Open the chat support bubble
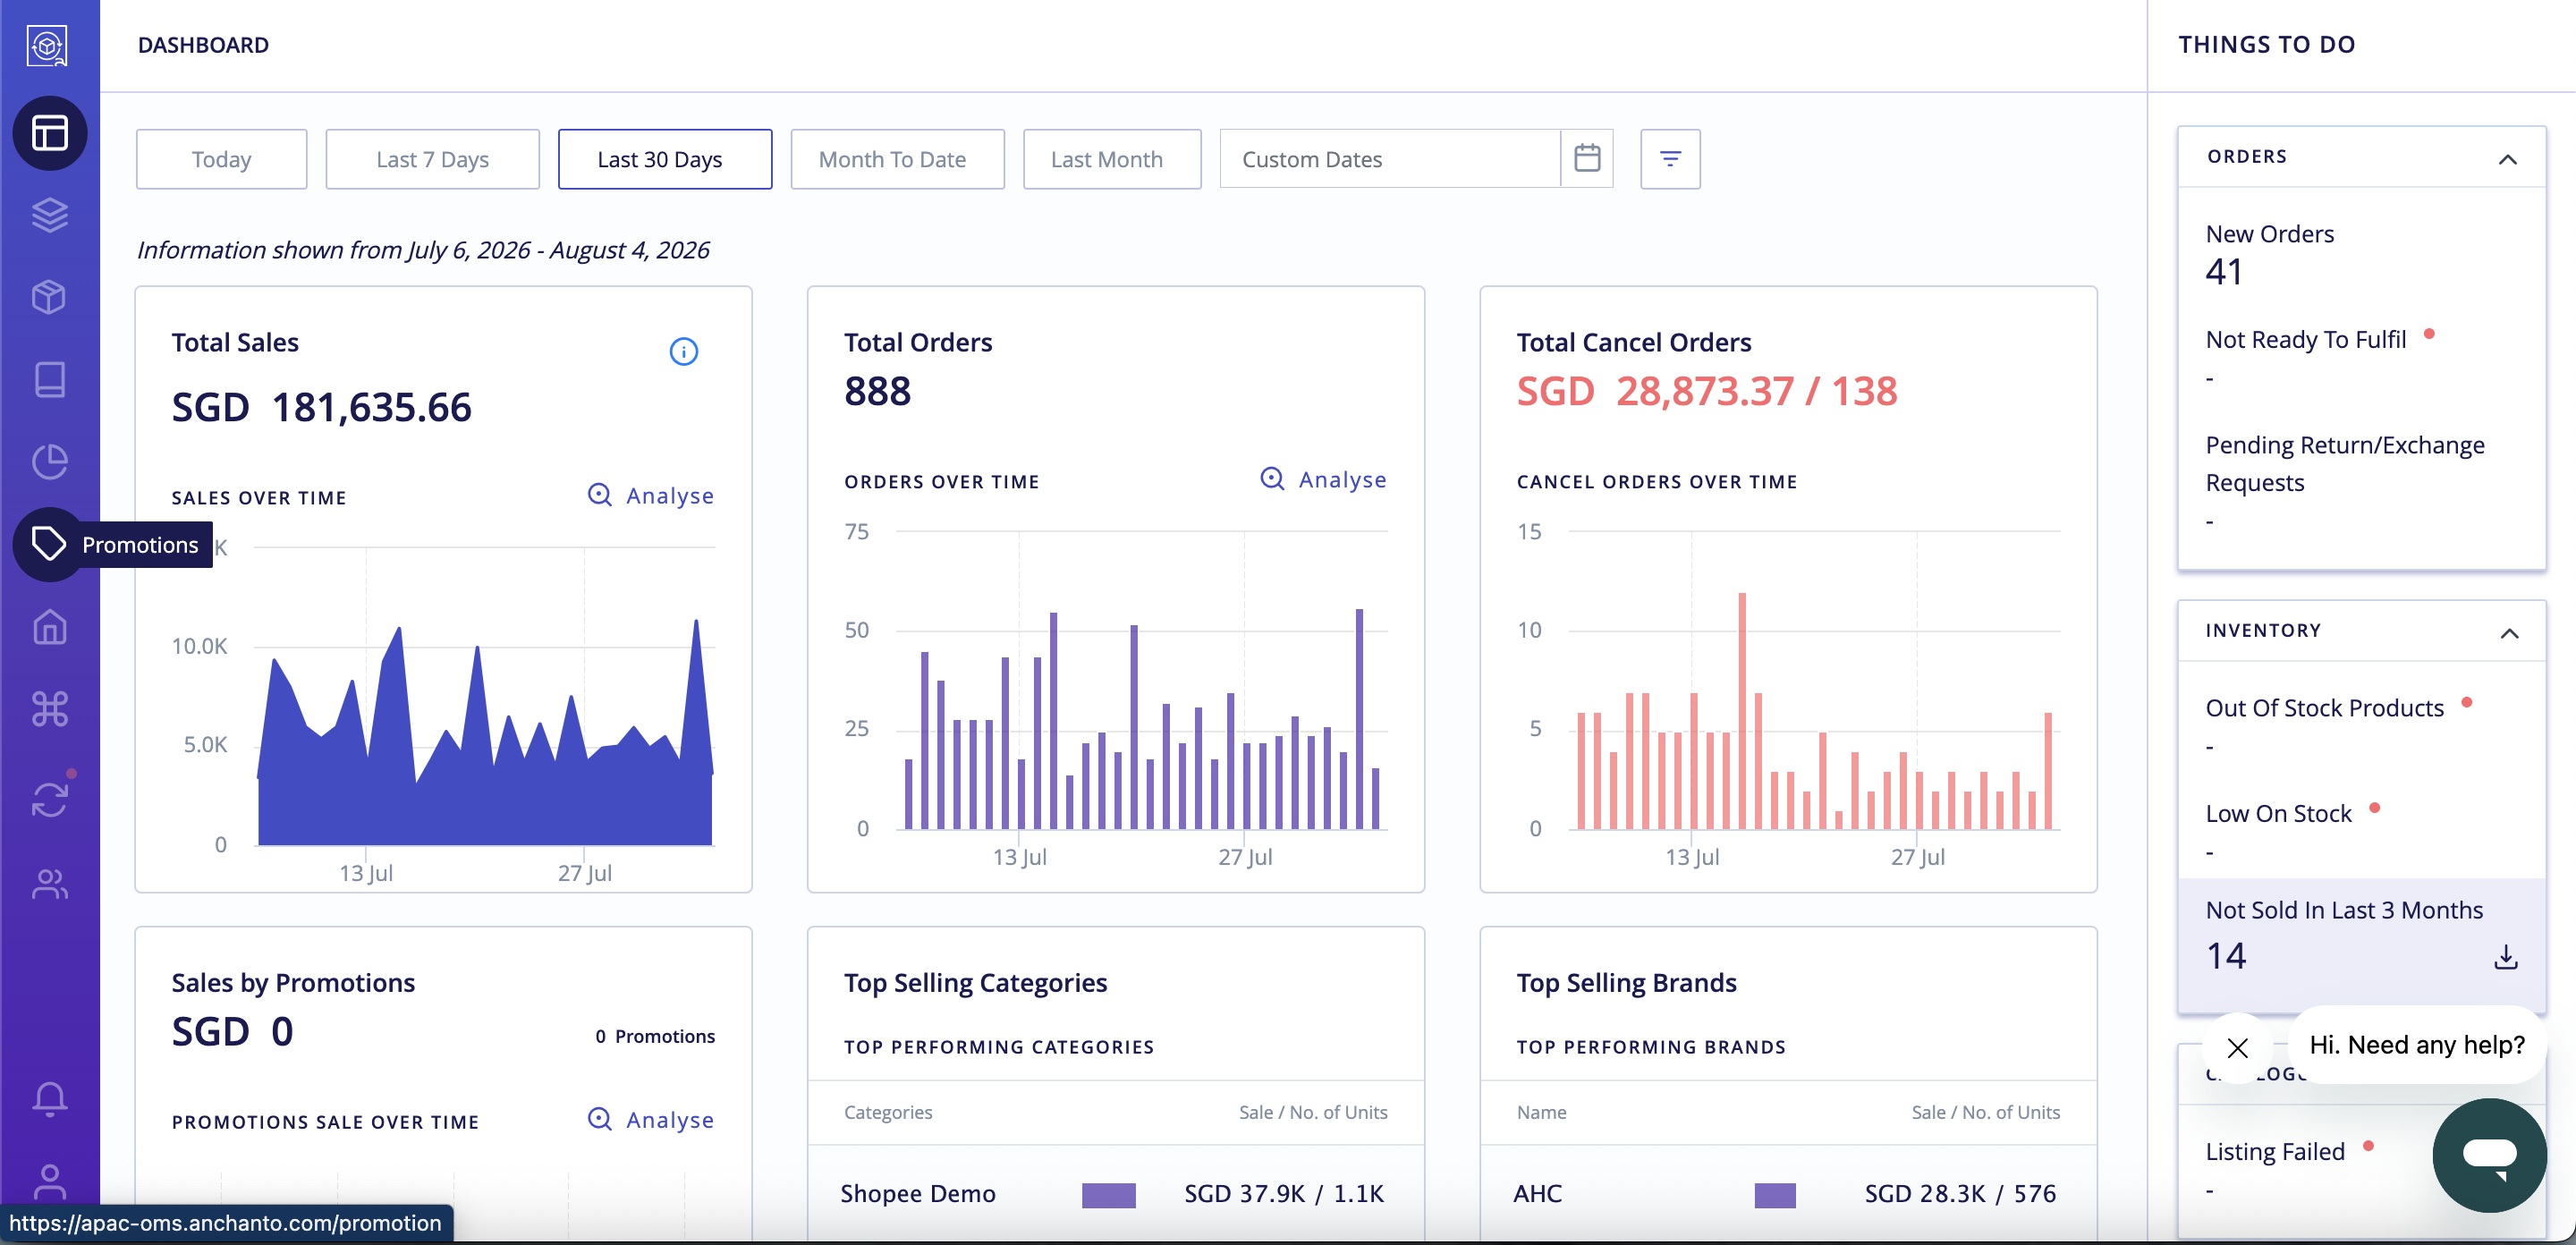2576x1245 pixels. (x=2489, y=1154)
